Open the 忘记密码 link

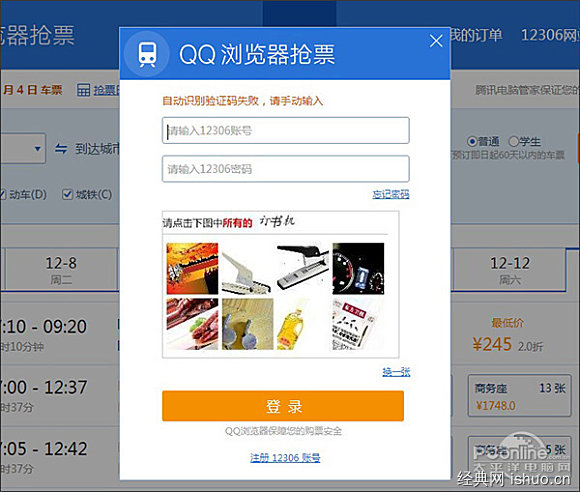pos(391,194)
